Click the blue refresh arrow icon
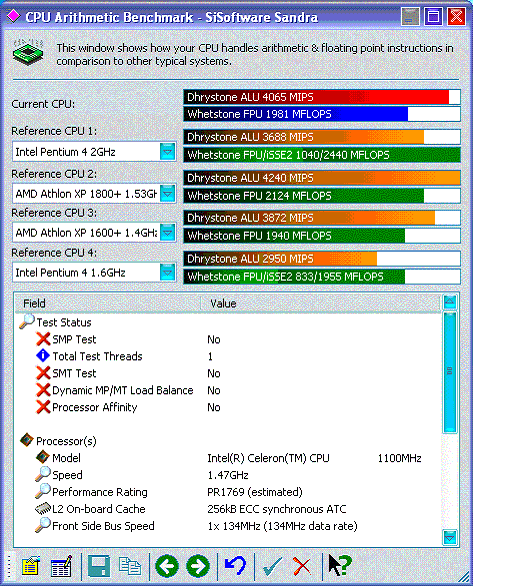The height and width of the screenshot is (587, 512). pos(235,565)
